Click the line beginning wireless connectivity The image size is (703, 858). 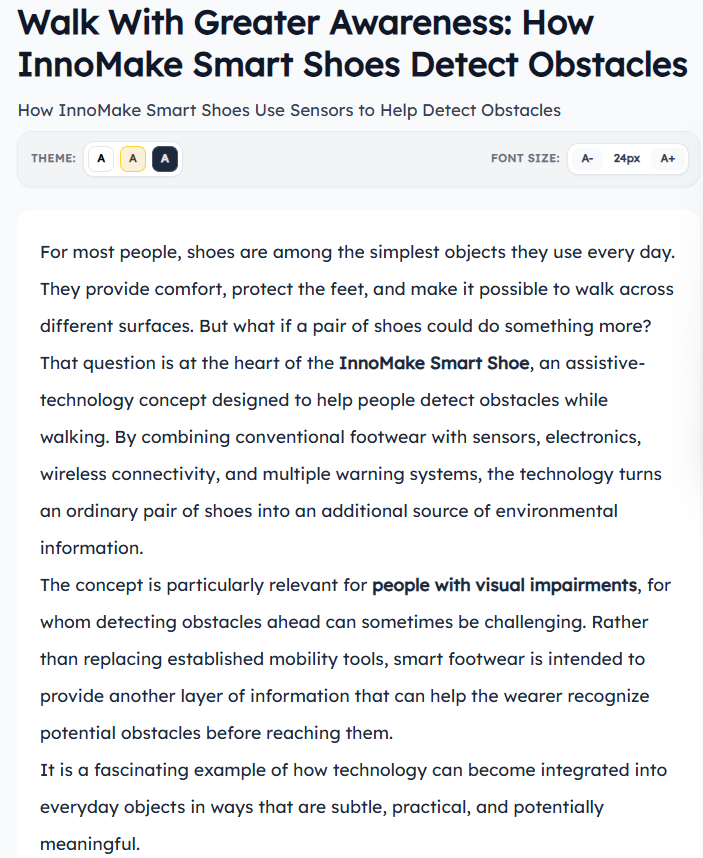coord(351,474)
